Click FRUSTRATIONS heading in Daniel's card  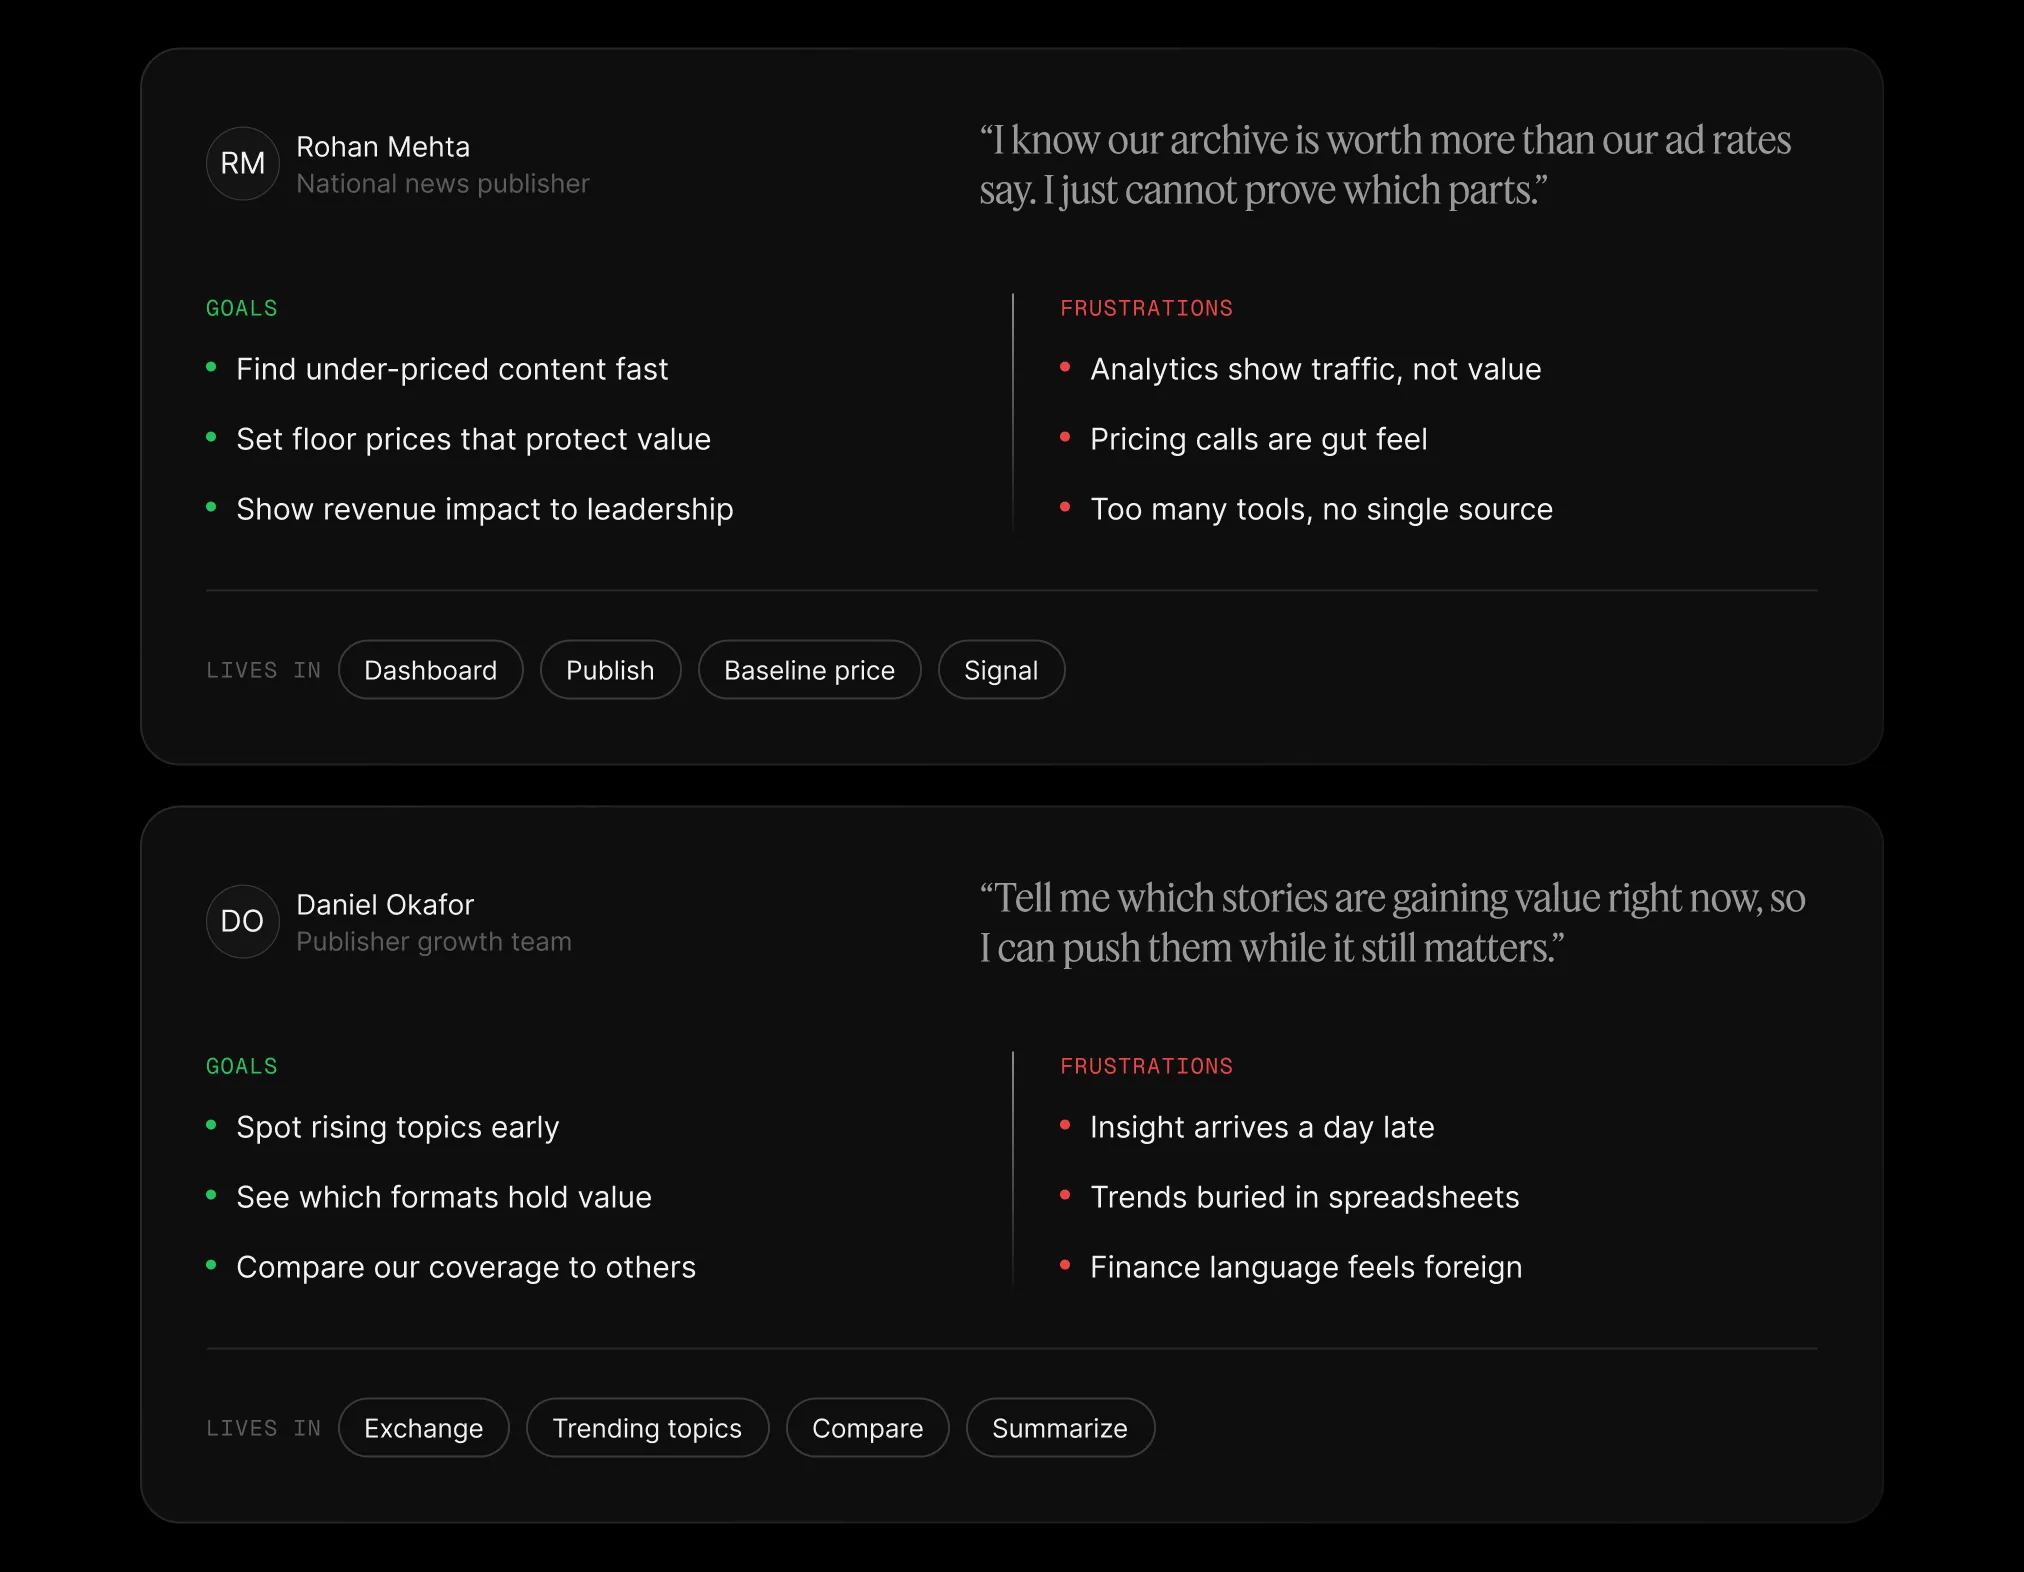pyautogui.click(x=1147, y=1066)
